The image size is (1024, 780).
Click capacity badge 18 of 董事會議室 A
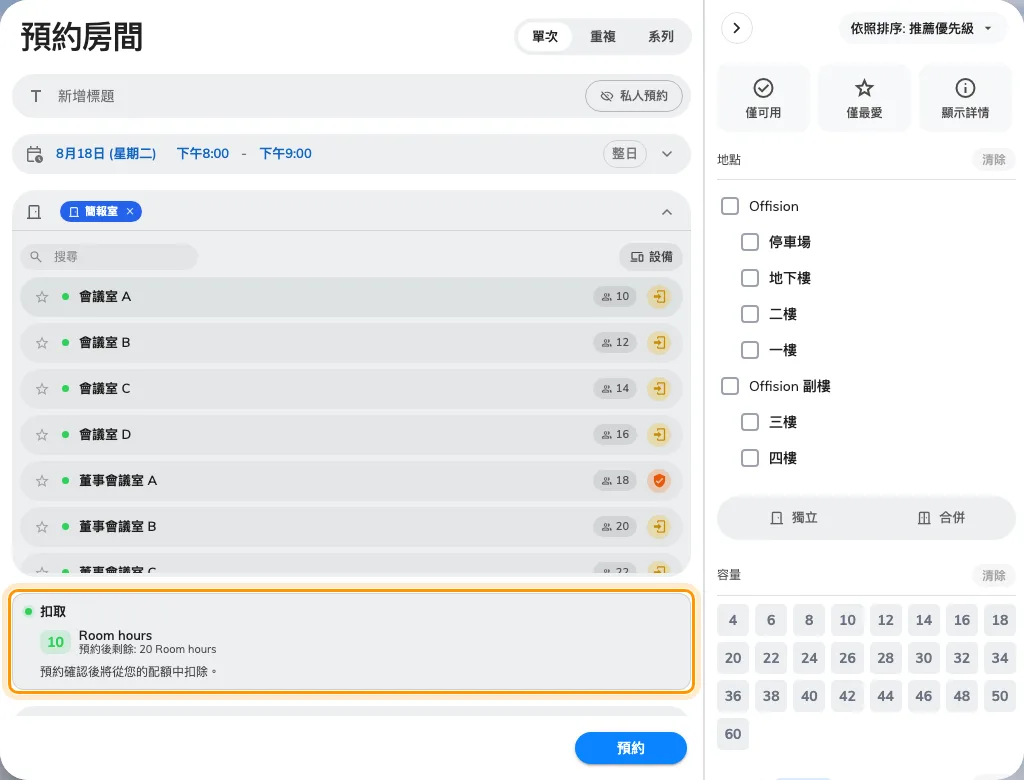coord(615,481)
